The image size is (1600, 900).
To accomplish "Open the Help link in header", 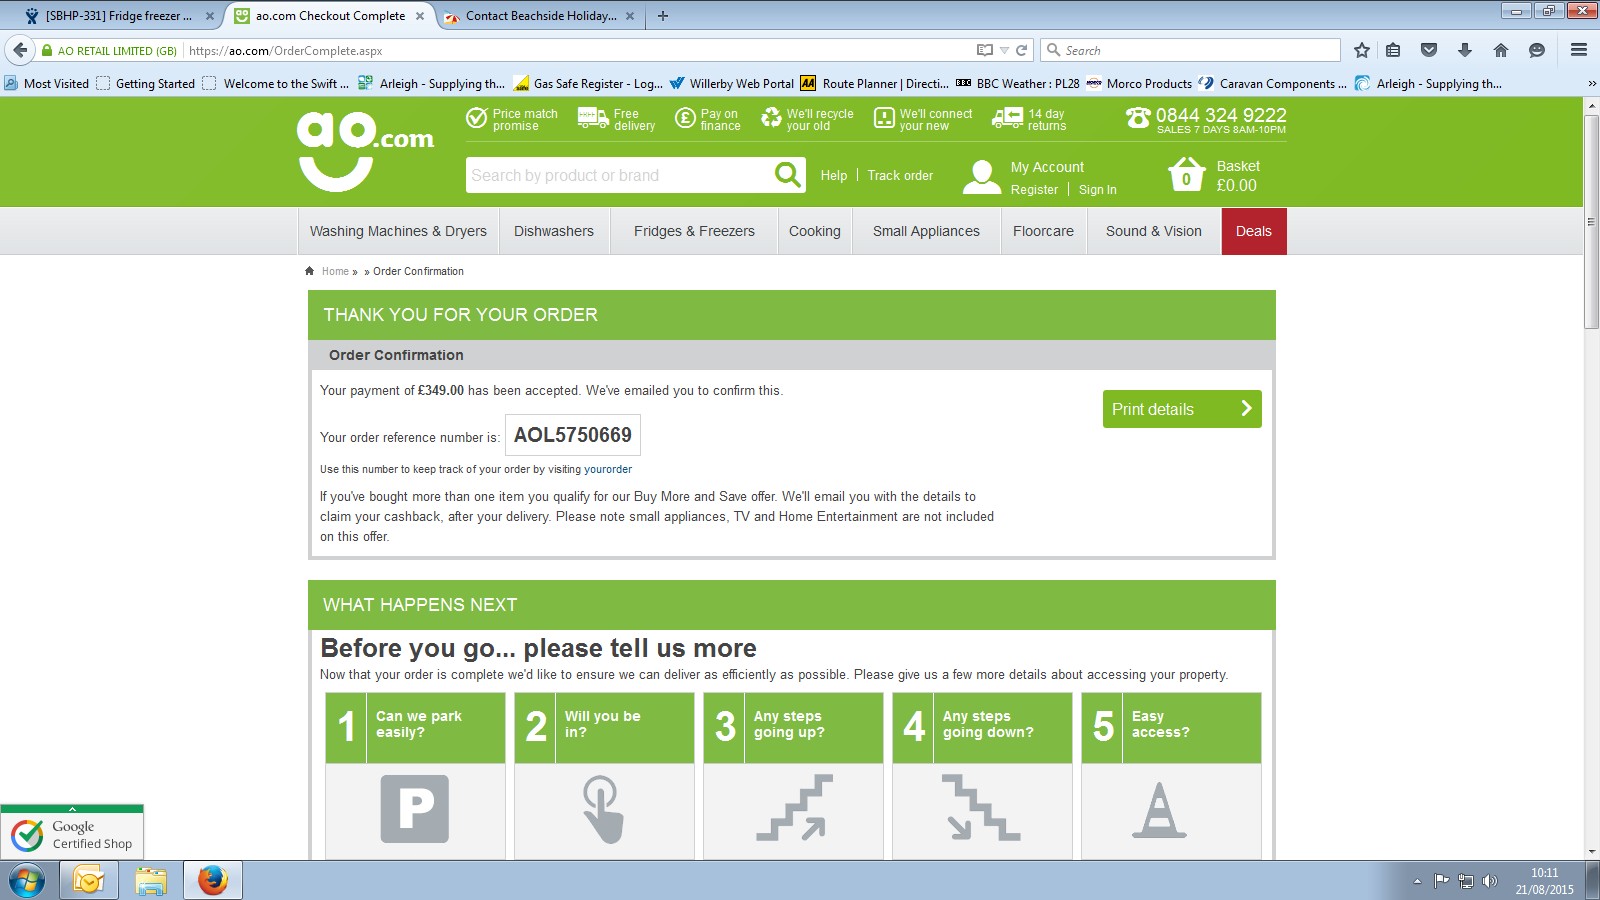I will pos(834,175).
